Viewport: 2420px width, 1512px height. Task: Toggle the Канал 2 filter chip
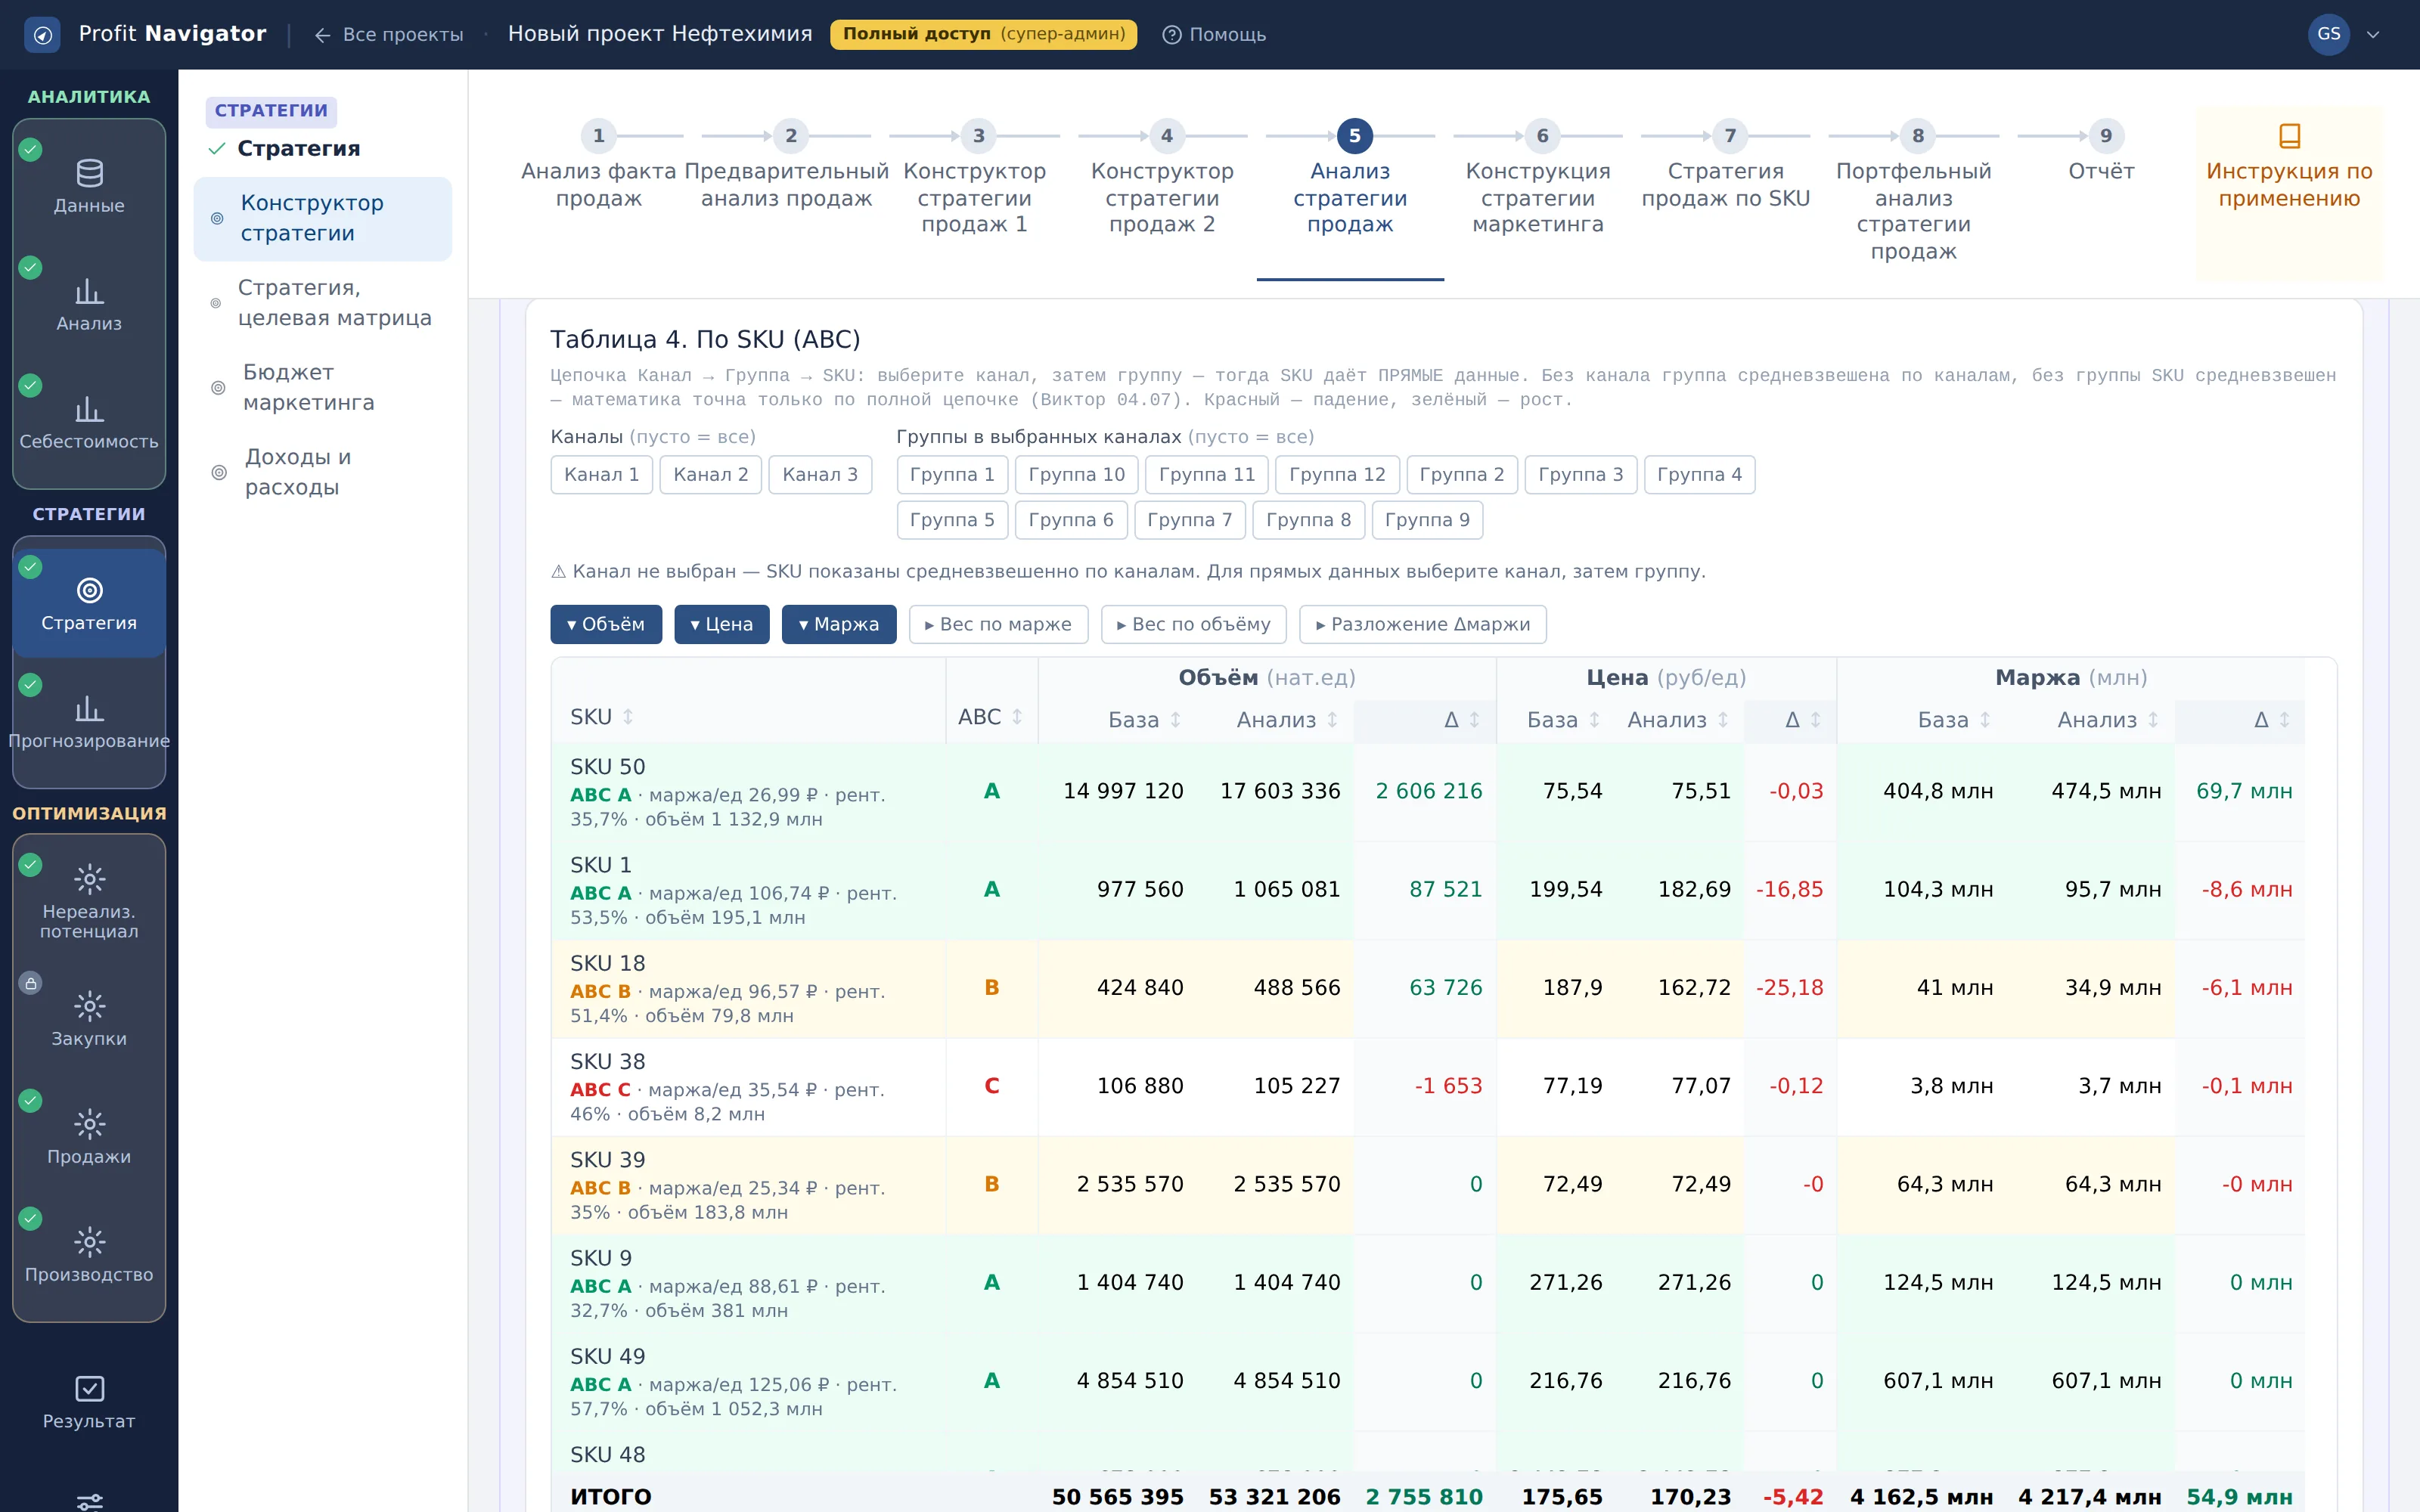pos(711,475)
